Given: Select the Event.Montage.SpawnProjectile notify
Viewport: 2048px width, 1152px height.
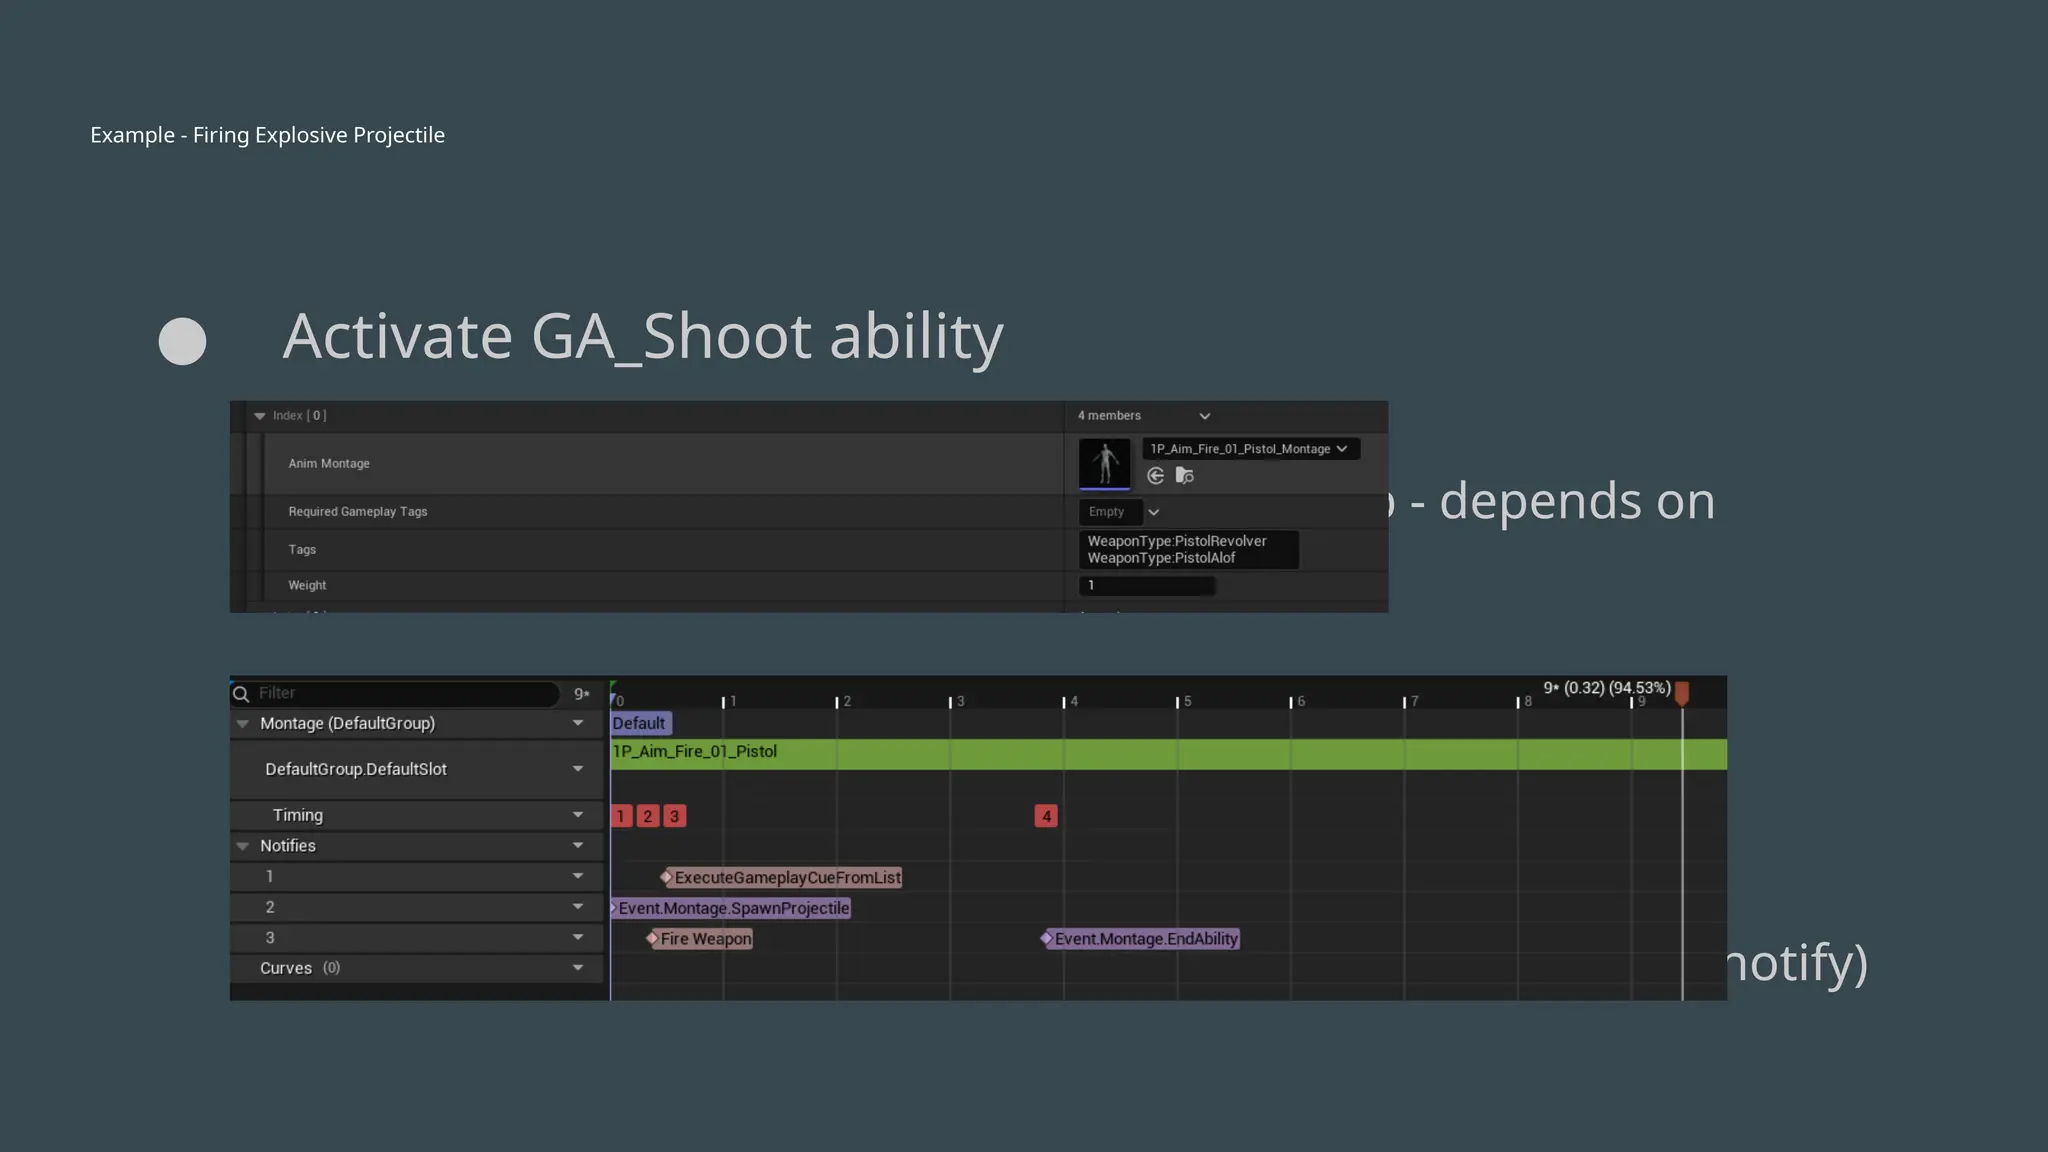Looking at the screenshot, I should tap(731, 908).
